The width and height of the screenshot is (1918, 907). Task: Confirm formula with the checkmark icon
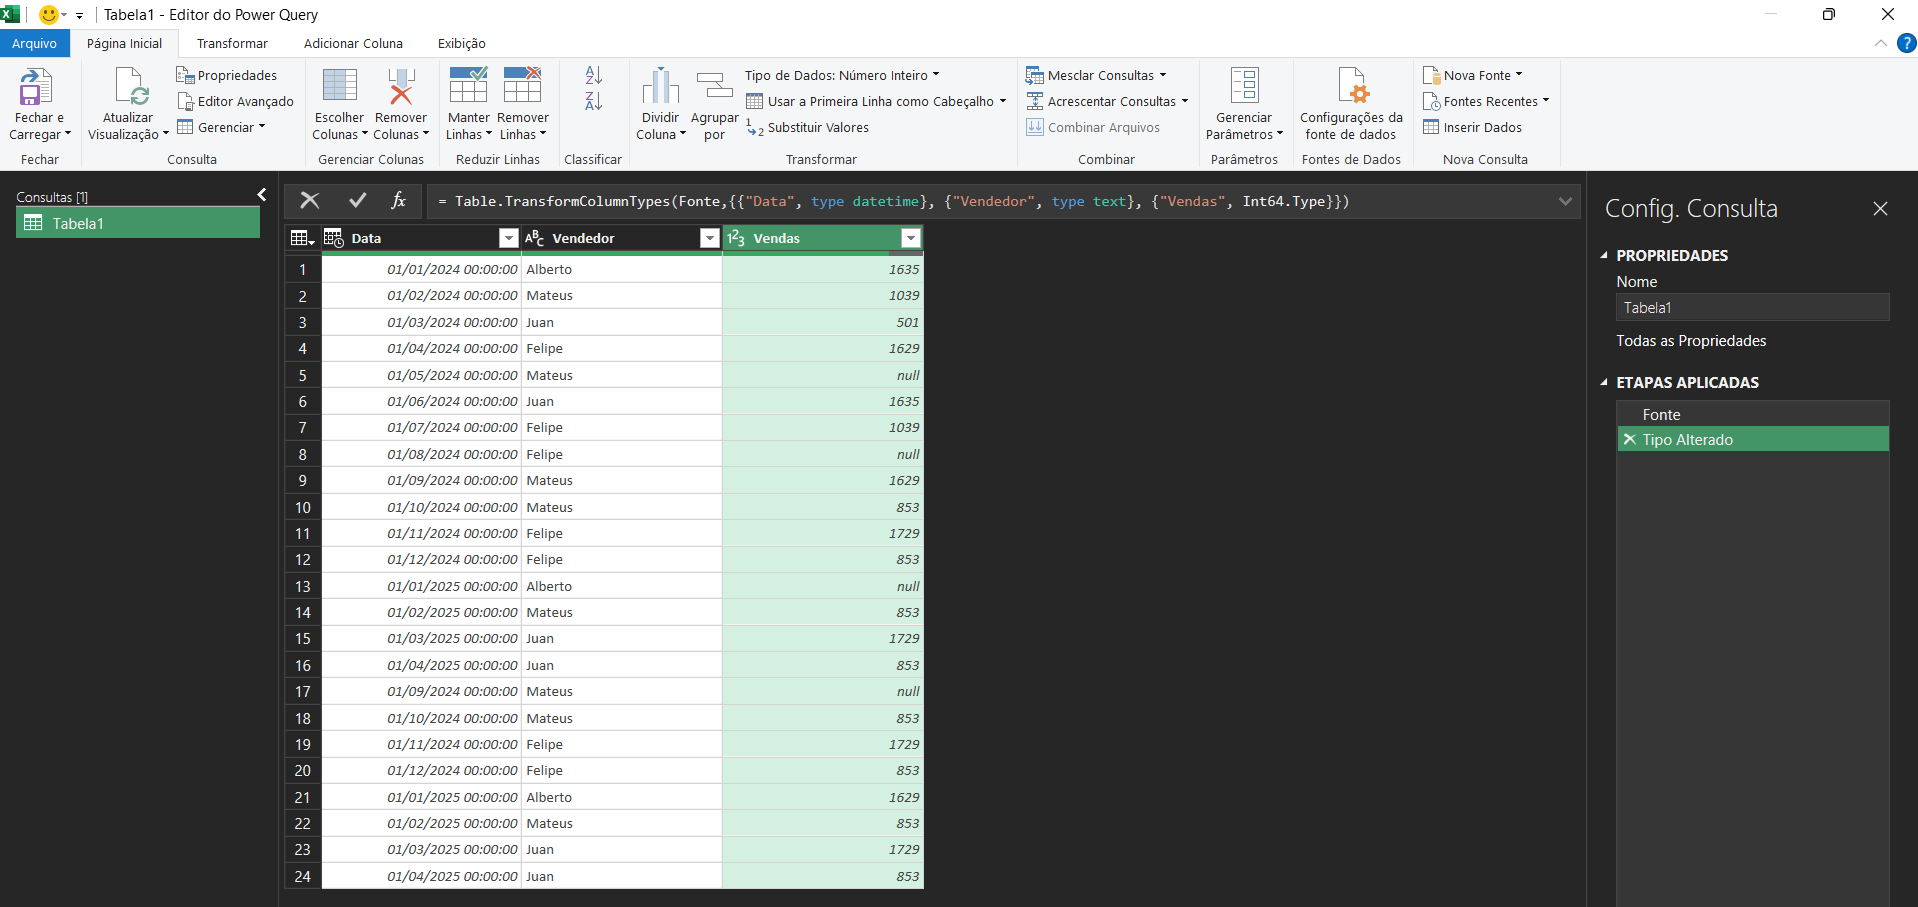pyautogui.click(x=357, y=201)
